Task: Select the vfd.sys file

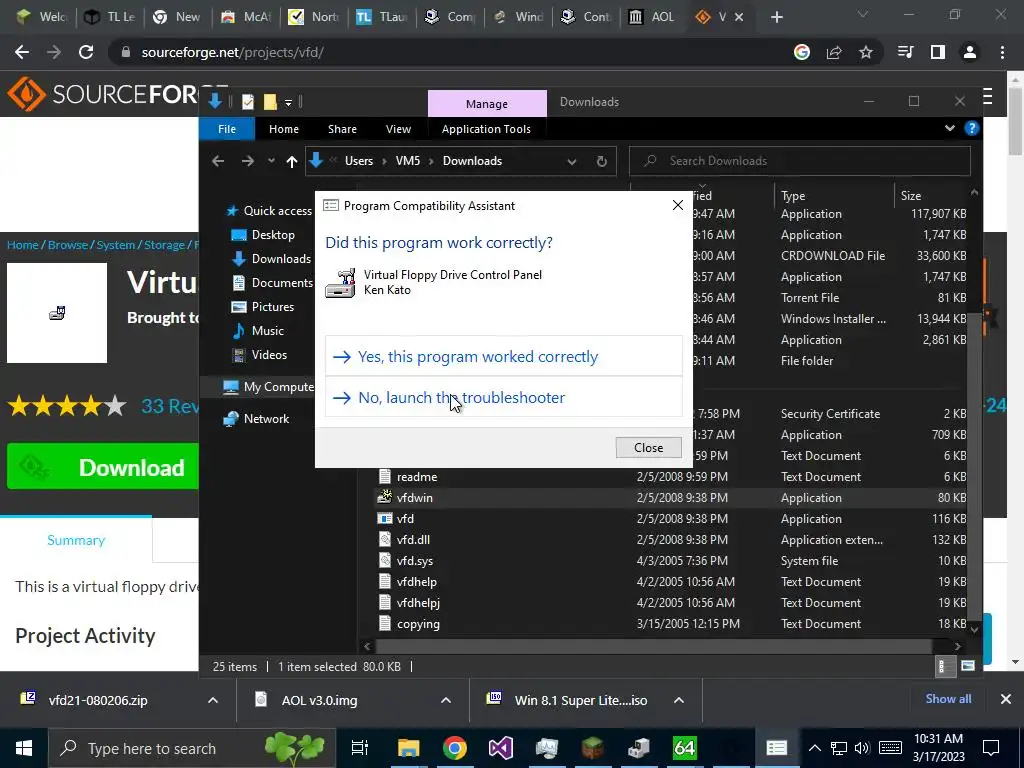Action: [x=415, y=560]
